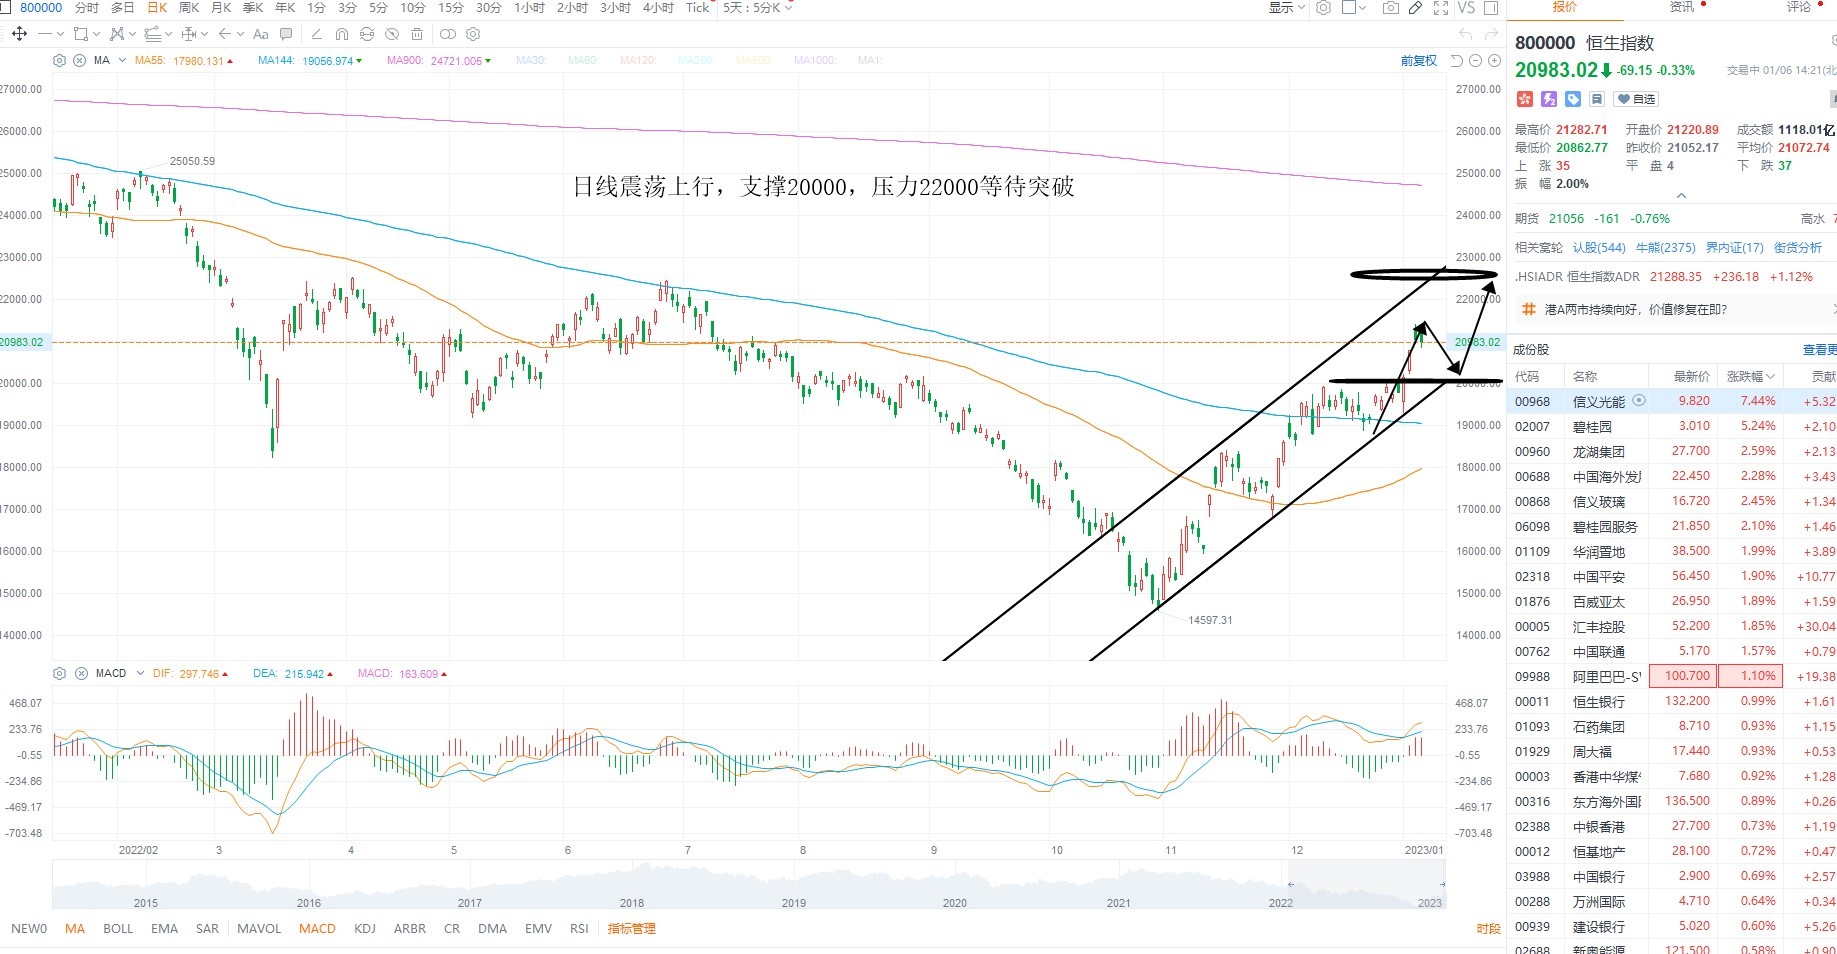Select the measurement ruler drawing tool
Screen dimensions: 1837x954
(189, 34)
